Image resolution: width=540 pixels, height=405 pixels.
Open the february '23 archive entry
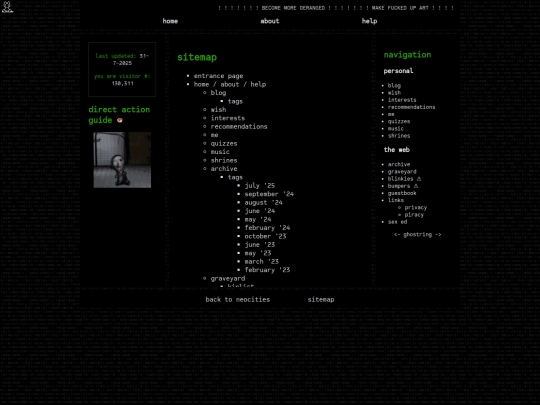tap(267, 270)
